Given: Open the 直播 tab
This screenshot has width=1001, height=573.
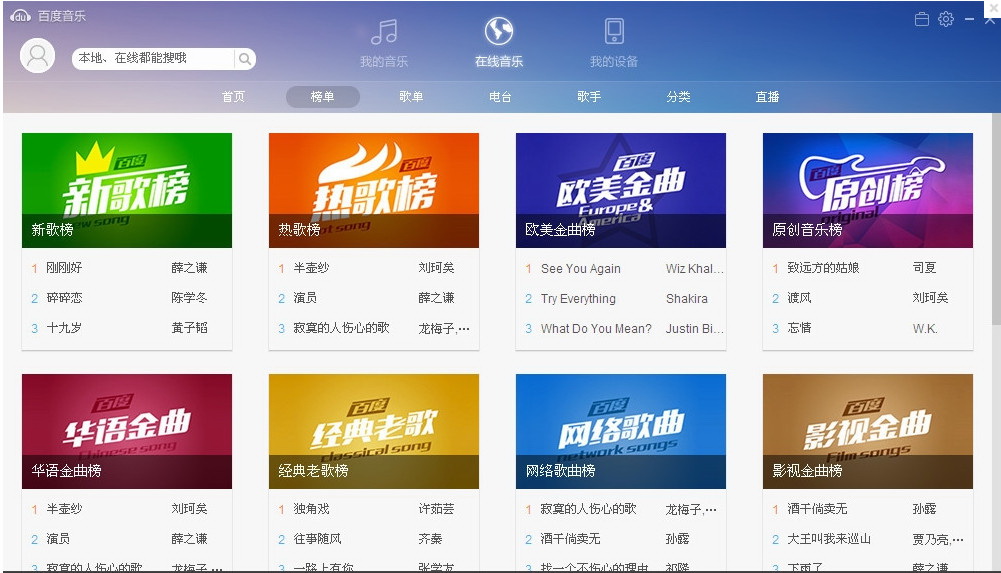Looking at the screenshot, I should click(767, 97).
